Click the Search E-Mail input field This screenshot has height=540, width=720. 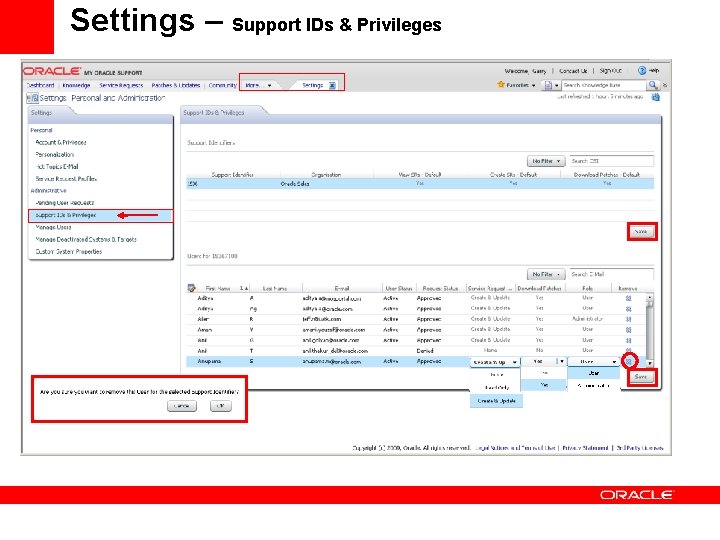[612, 274]
